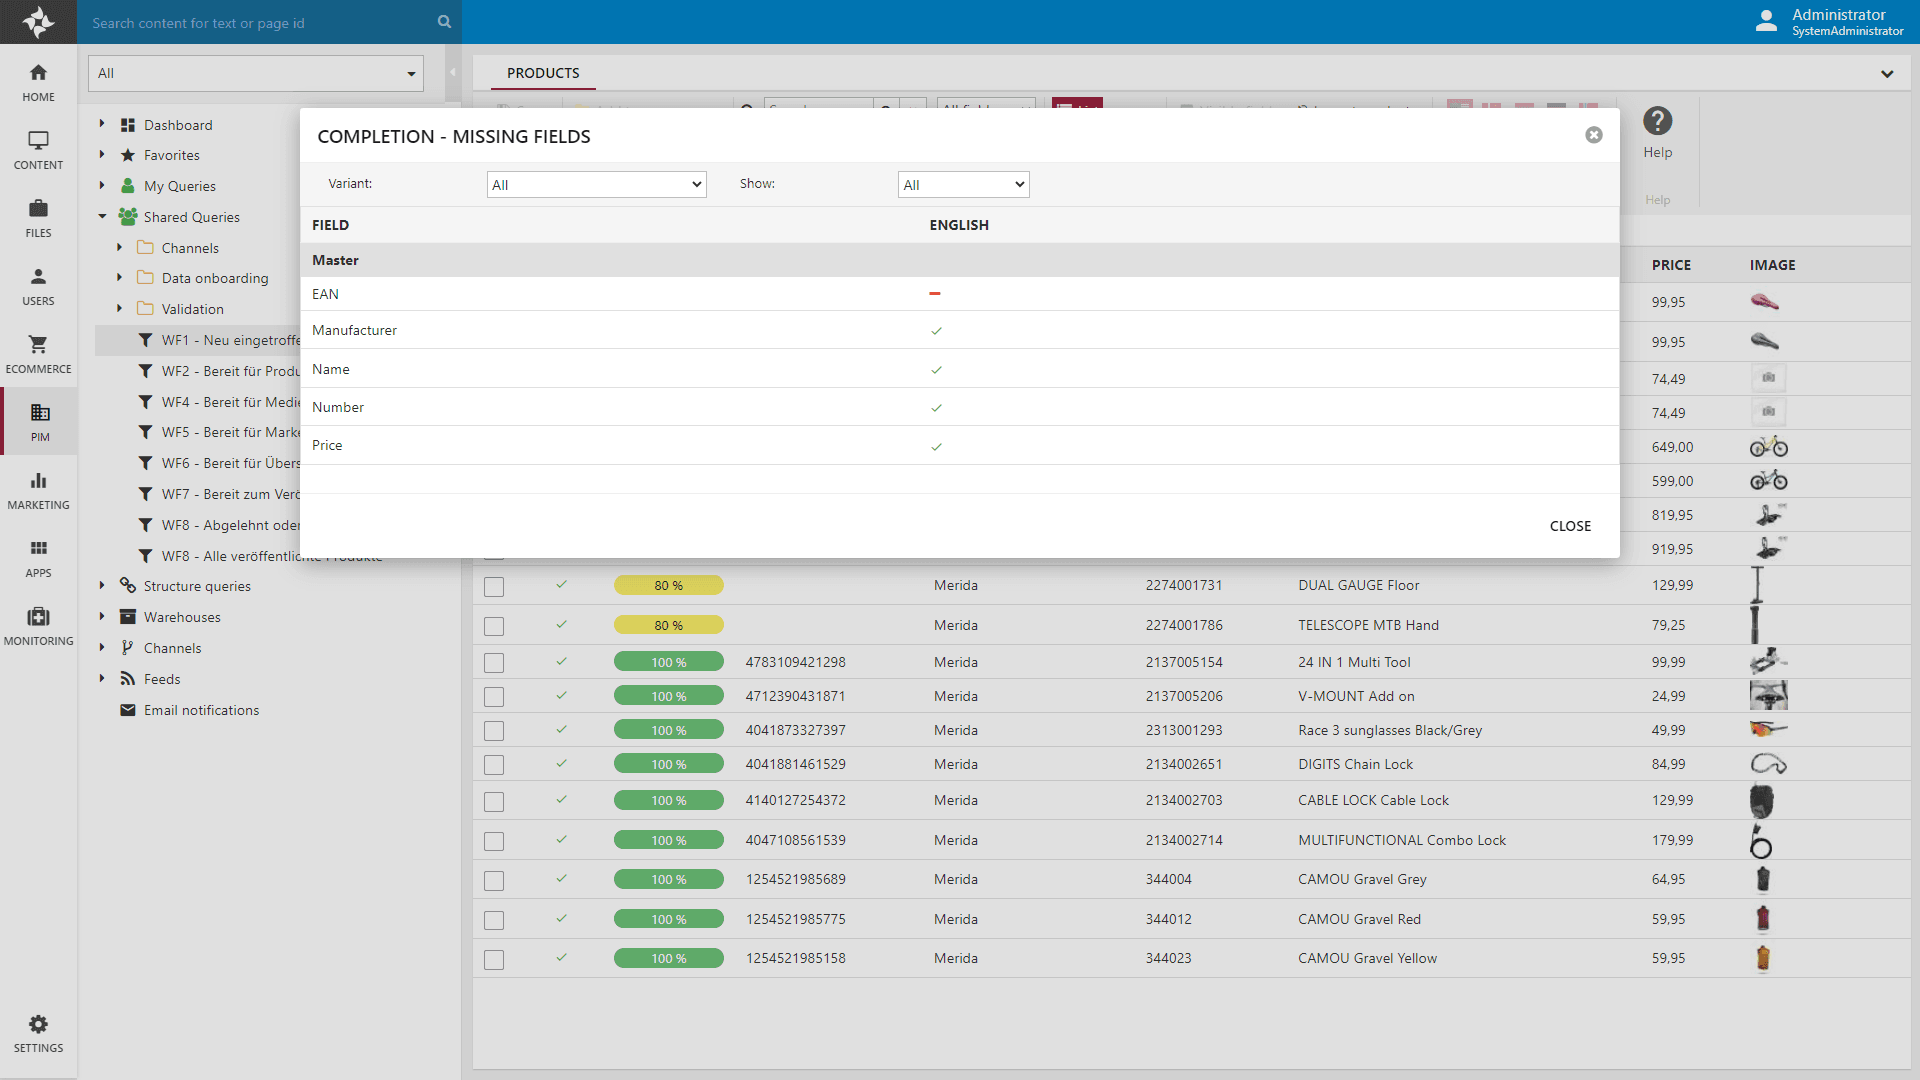Collapse the Shared Queries node
The width and height of the screenshot is (1920, 1080).
coord(102,216)
